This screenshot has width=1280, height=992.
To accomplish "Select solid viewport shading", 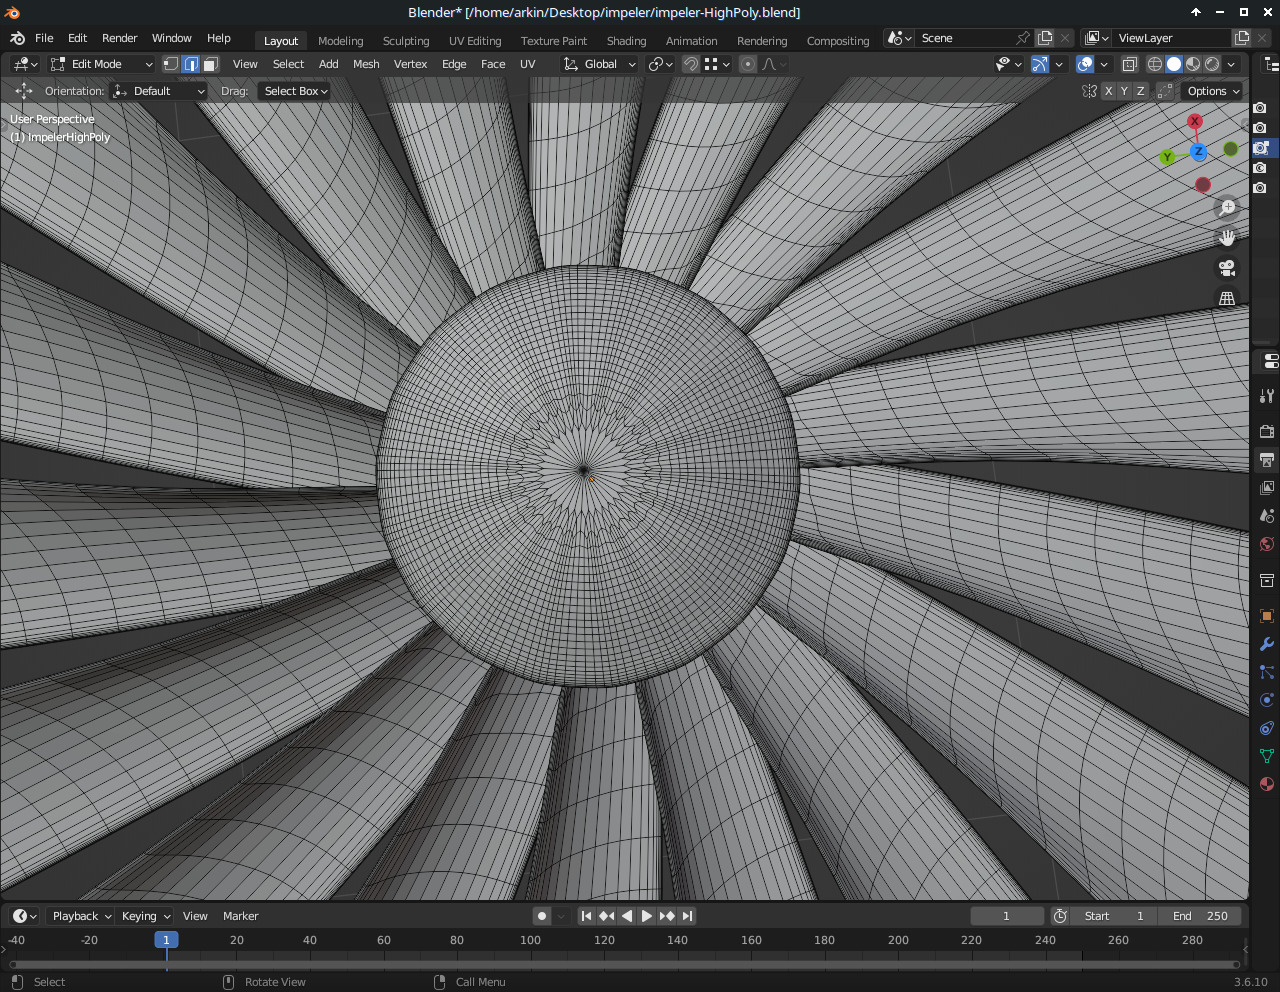I will (x=1174, y=64).
